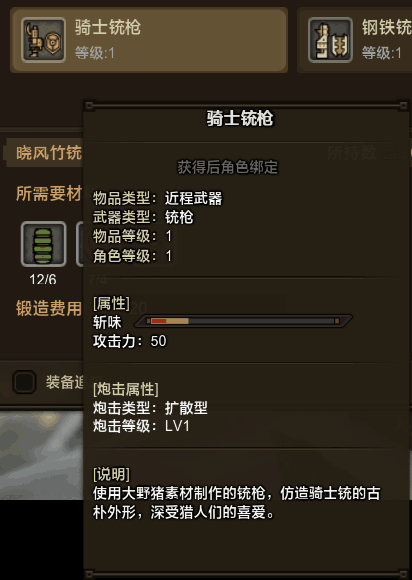Image resolution: width=412 pixels, height=580 pixels.
Task: Enable the 装备追踪 tracking checkbox
Action: pyautogui.click(x=24, y=382)
